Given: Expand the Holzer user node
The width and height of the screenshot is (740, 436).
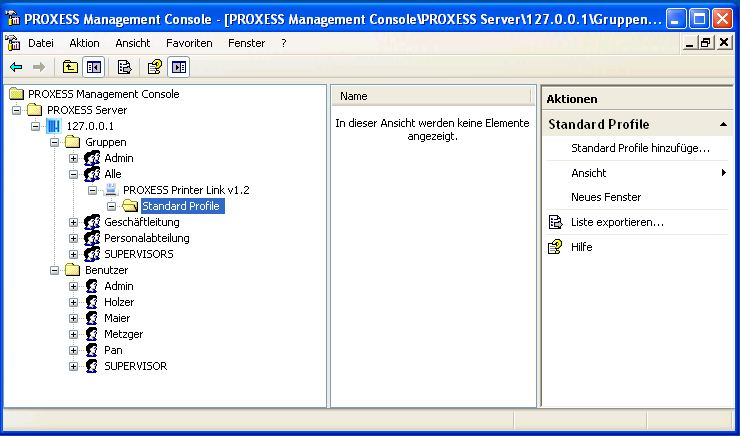Looking at the screenshot, I should coord(73,303).
